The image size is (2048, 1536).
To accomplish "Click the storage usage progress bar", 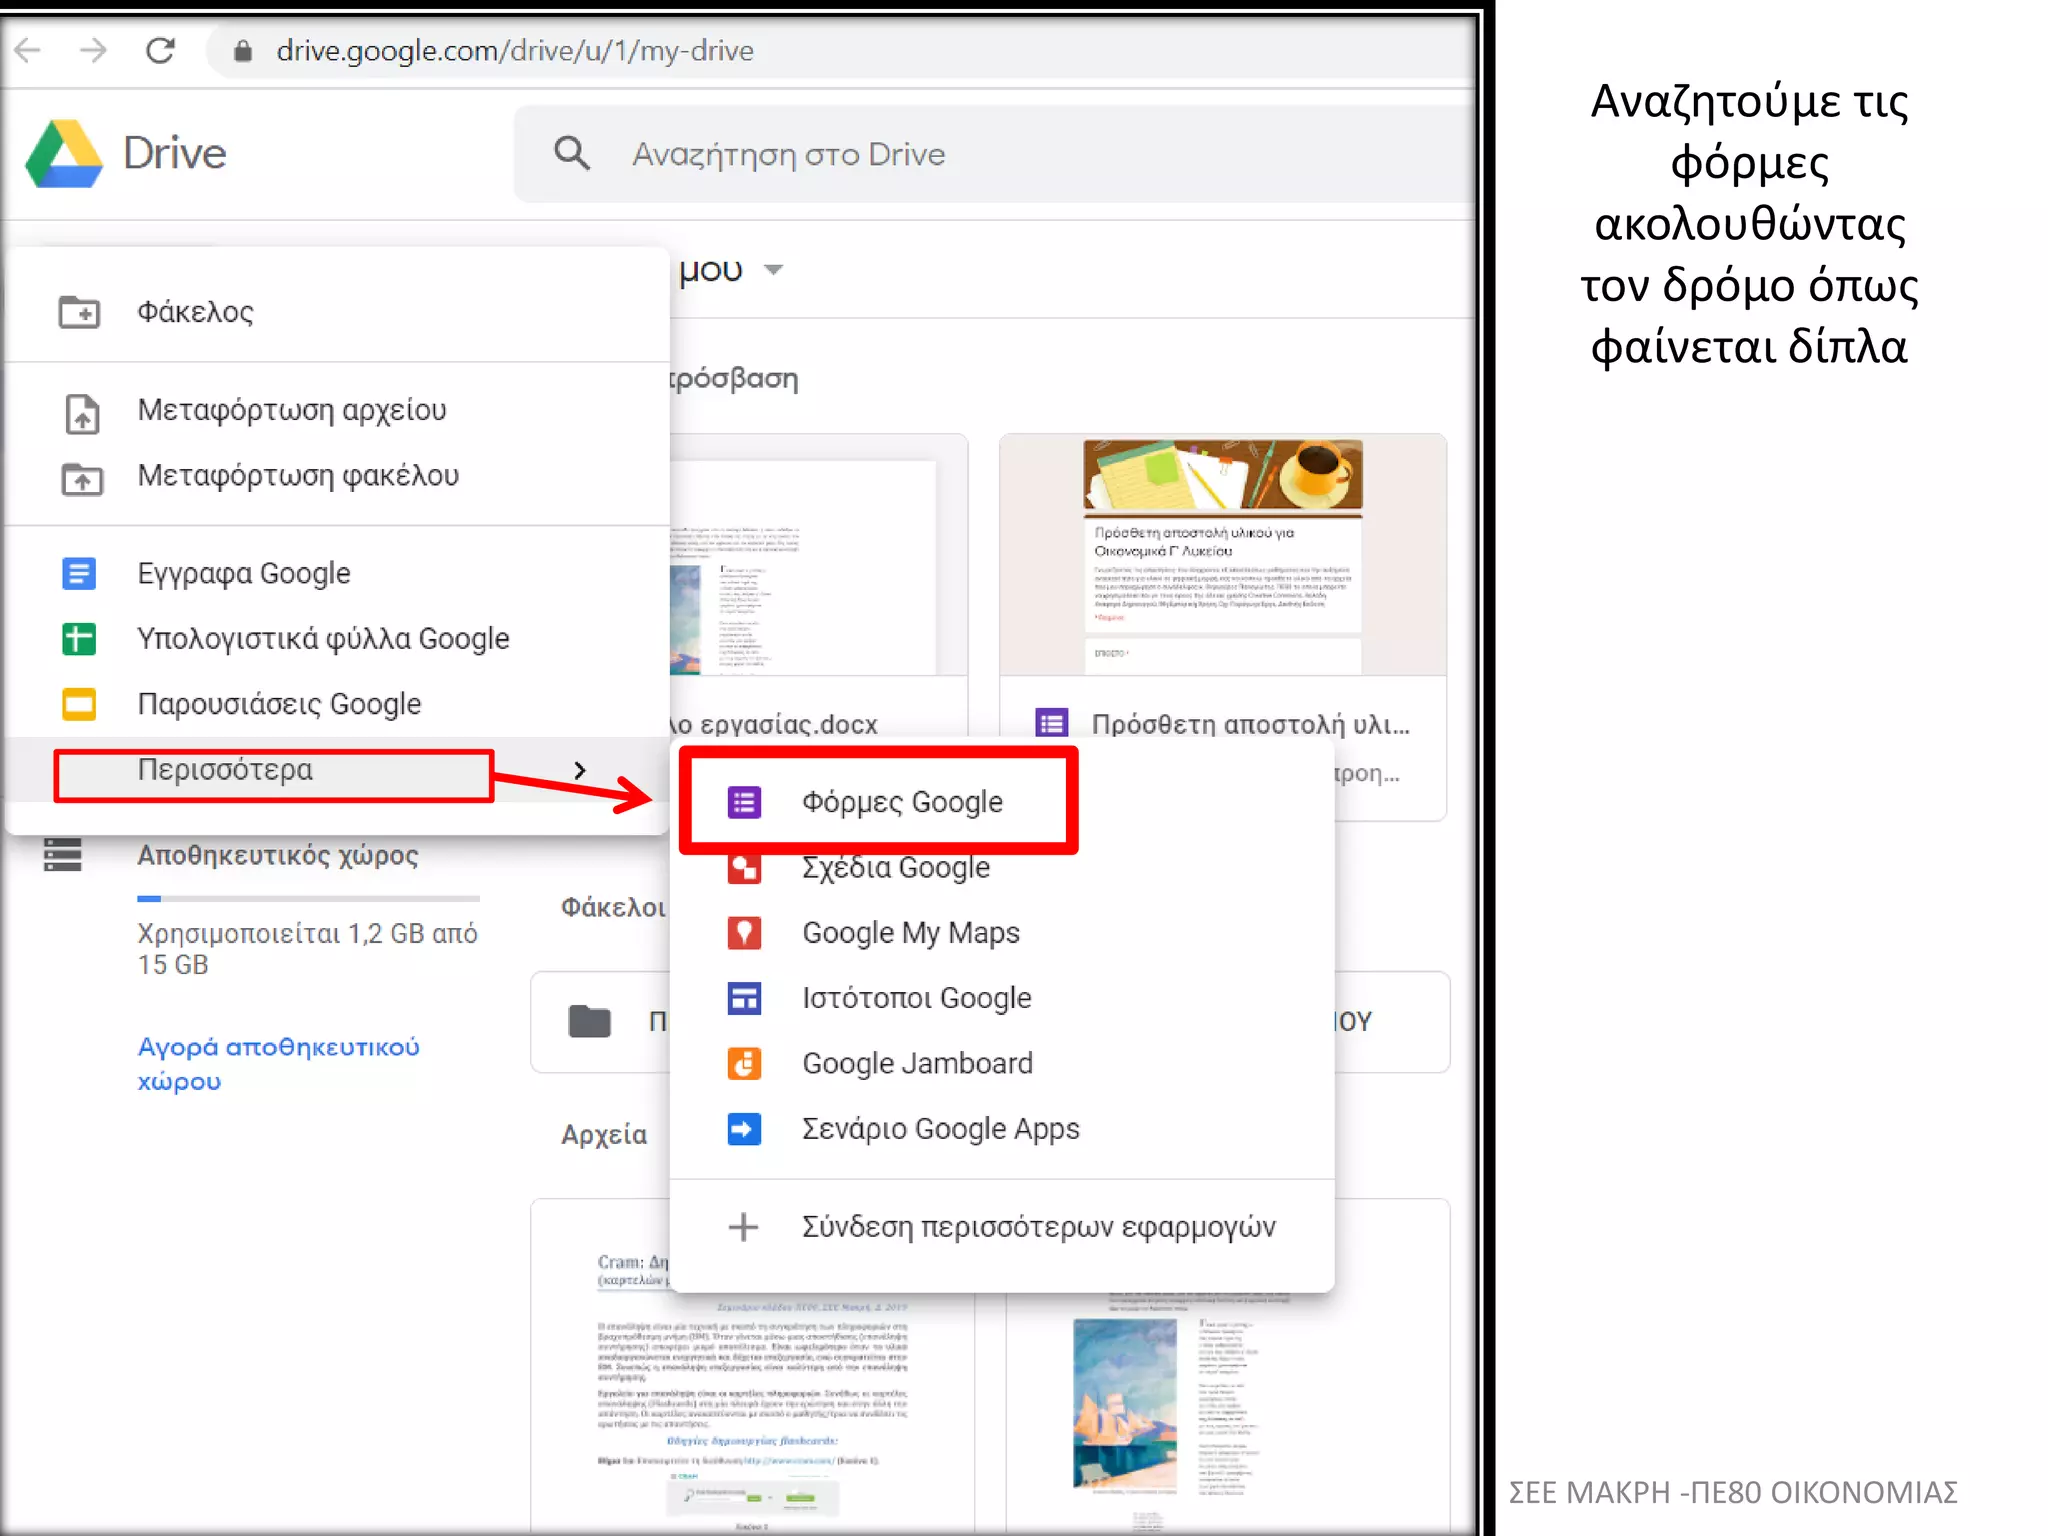I will tap(308, 899).
